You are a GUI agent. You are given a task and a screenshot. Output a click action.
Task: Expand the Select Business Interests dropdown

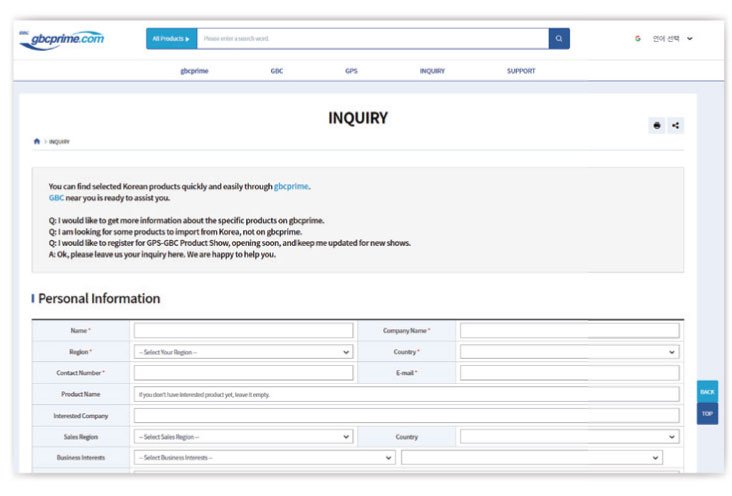pyautogui.click(x=264, y=457)
